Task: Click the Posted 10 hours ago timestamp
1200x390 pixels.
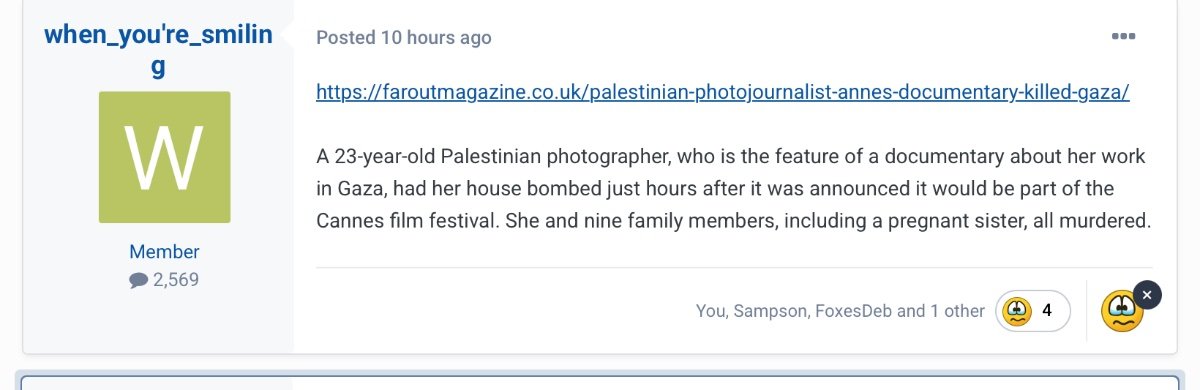Action: coord(404,38)
